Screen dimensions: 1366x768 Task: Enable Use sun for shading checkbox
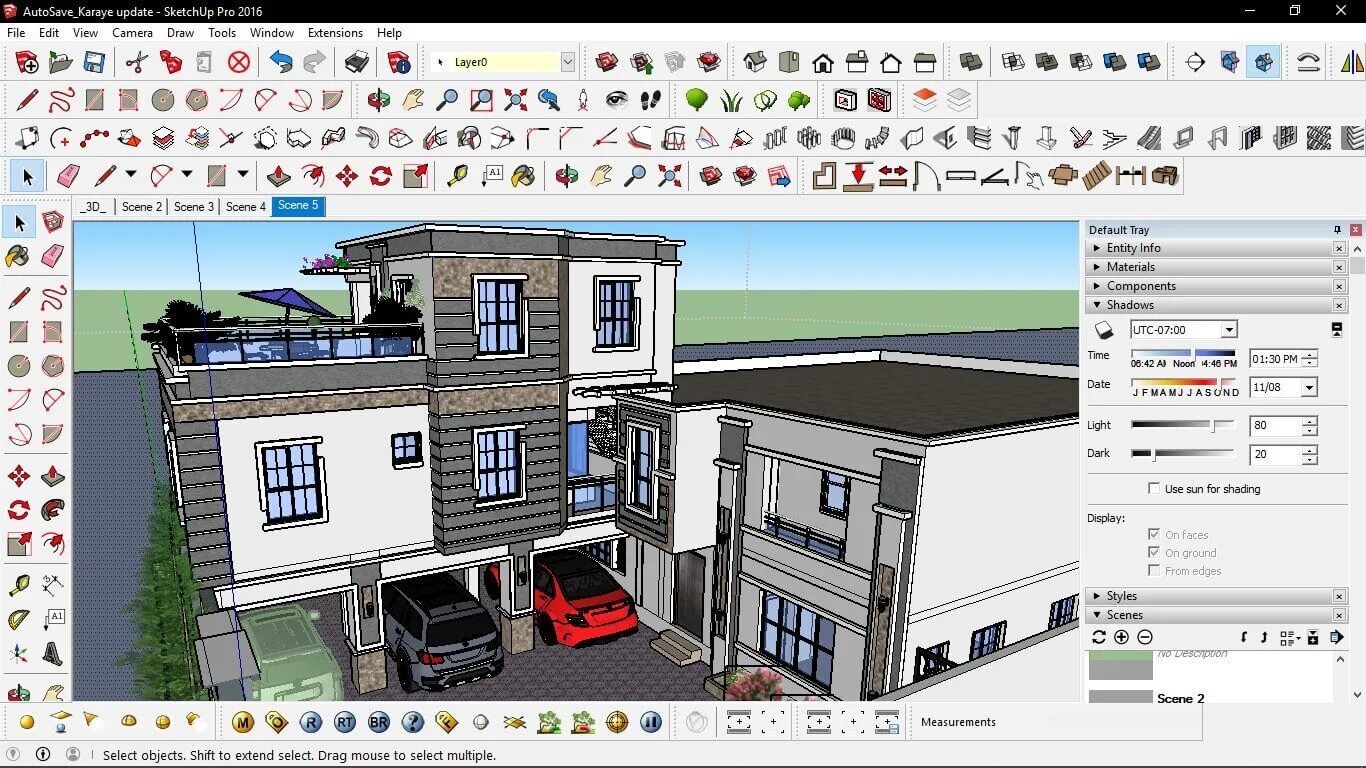click(x=1155, y=489)
